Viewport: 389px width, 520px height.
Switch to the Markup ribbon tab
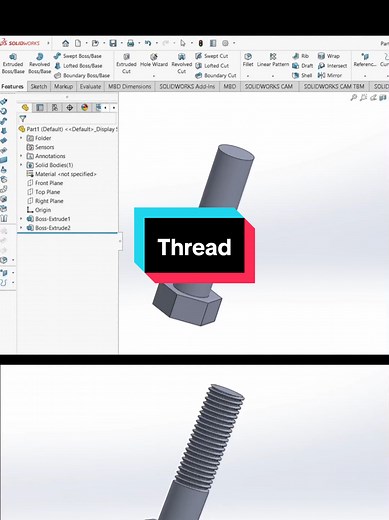[63, 86]
